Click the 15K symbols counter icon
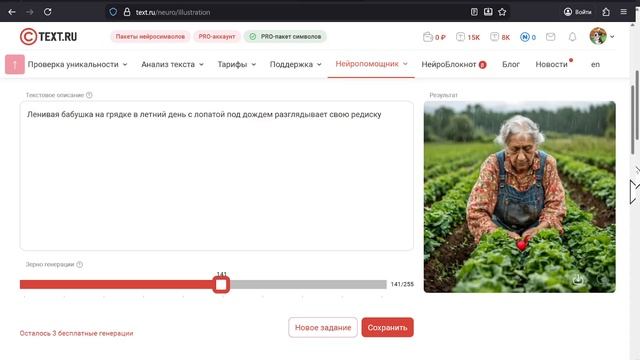This screenshot has height=360, width=640. click(468, 37)
